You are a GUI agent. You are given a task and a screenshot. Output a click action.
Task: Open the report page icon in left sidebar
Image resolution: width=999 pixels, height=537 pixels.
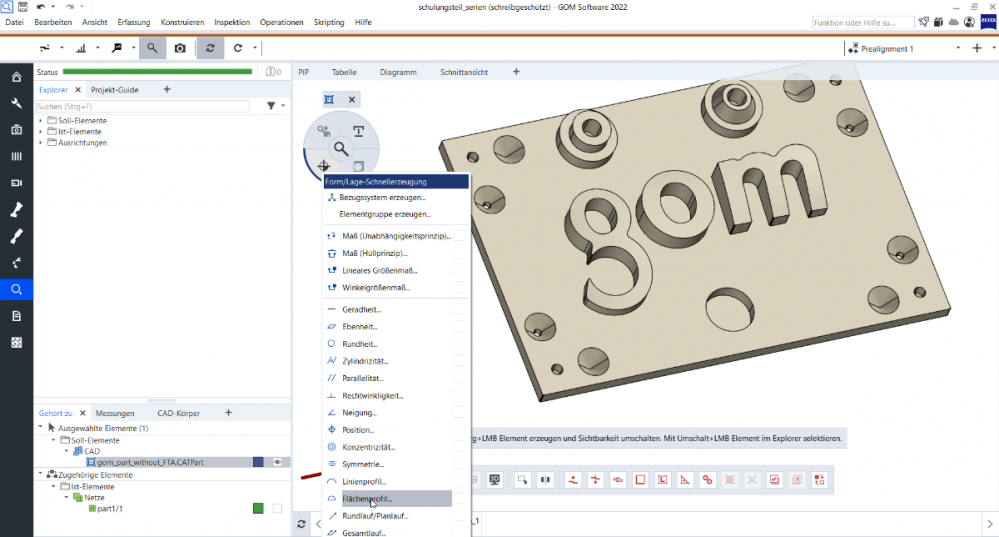click(x=16, y=316)
